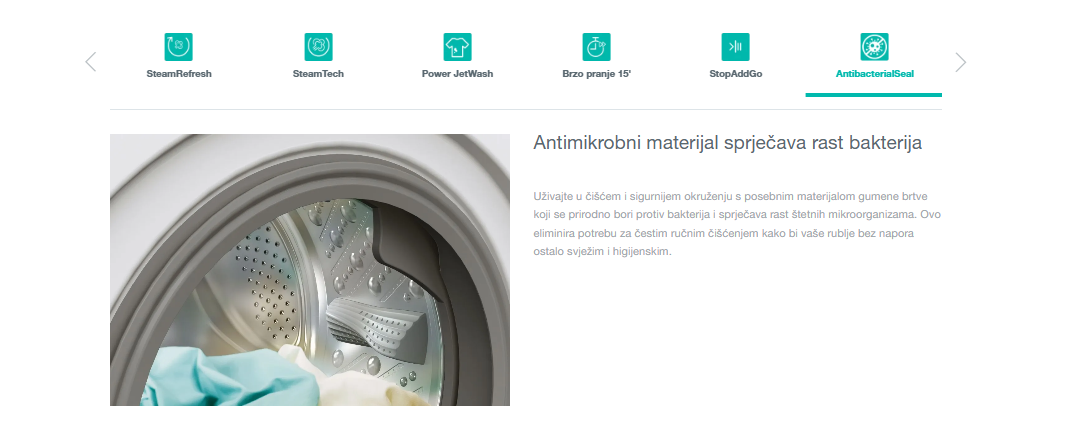Open the StopAddGo text label
This screenshot has width=1078, height=442.
coord(736,74)
